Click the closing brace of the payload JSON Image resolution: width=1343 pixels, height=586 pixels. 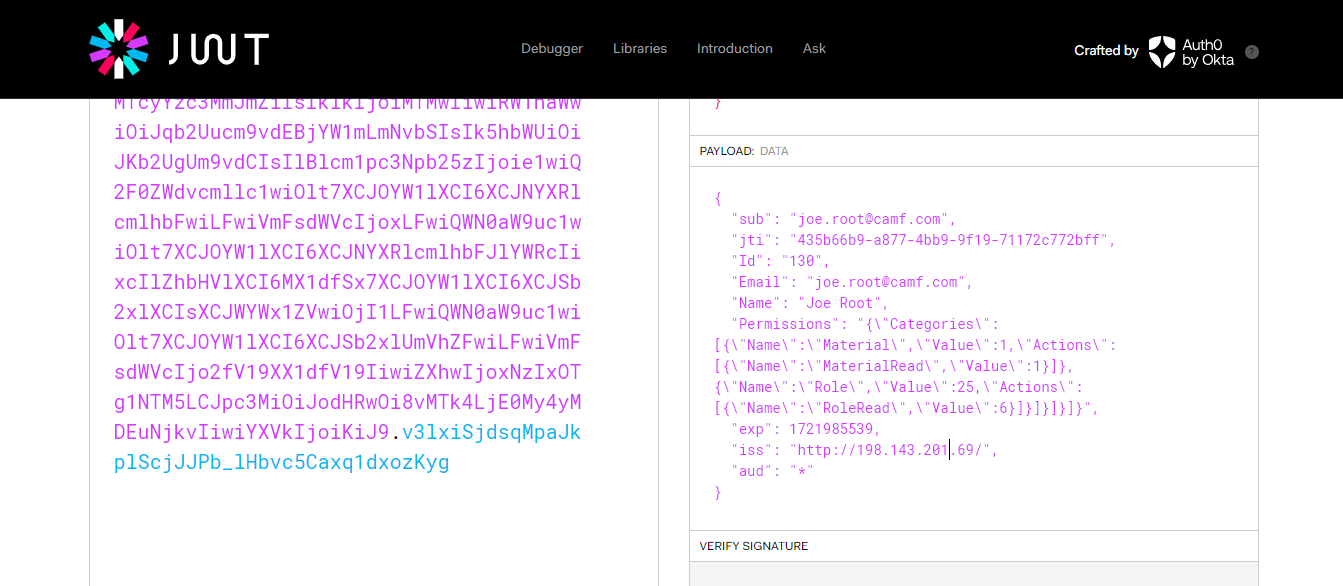(x=718, y=492)
